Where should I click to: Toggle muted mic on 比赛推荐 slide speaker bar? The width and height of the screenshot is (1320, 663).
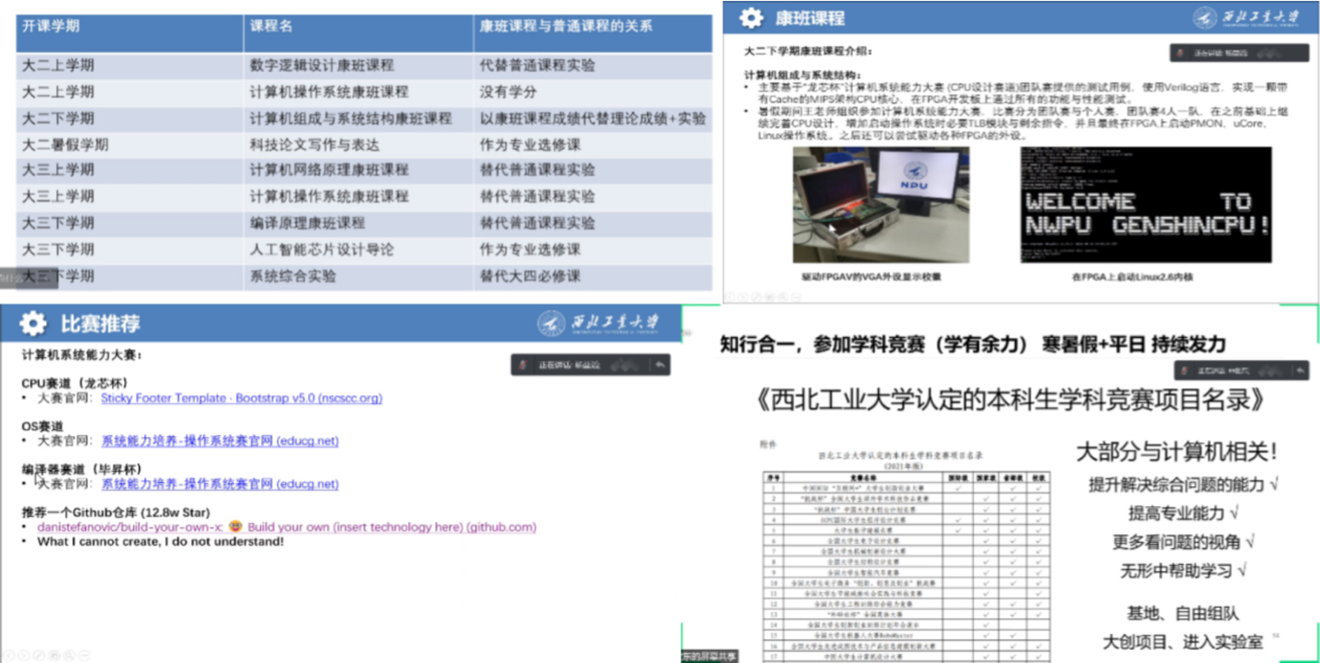coord(523,365)
